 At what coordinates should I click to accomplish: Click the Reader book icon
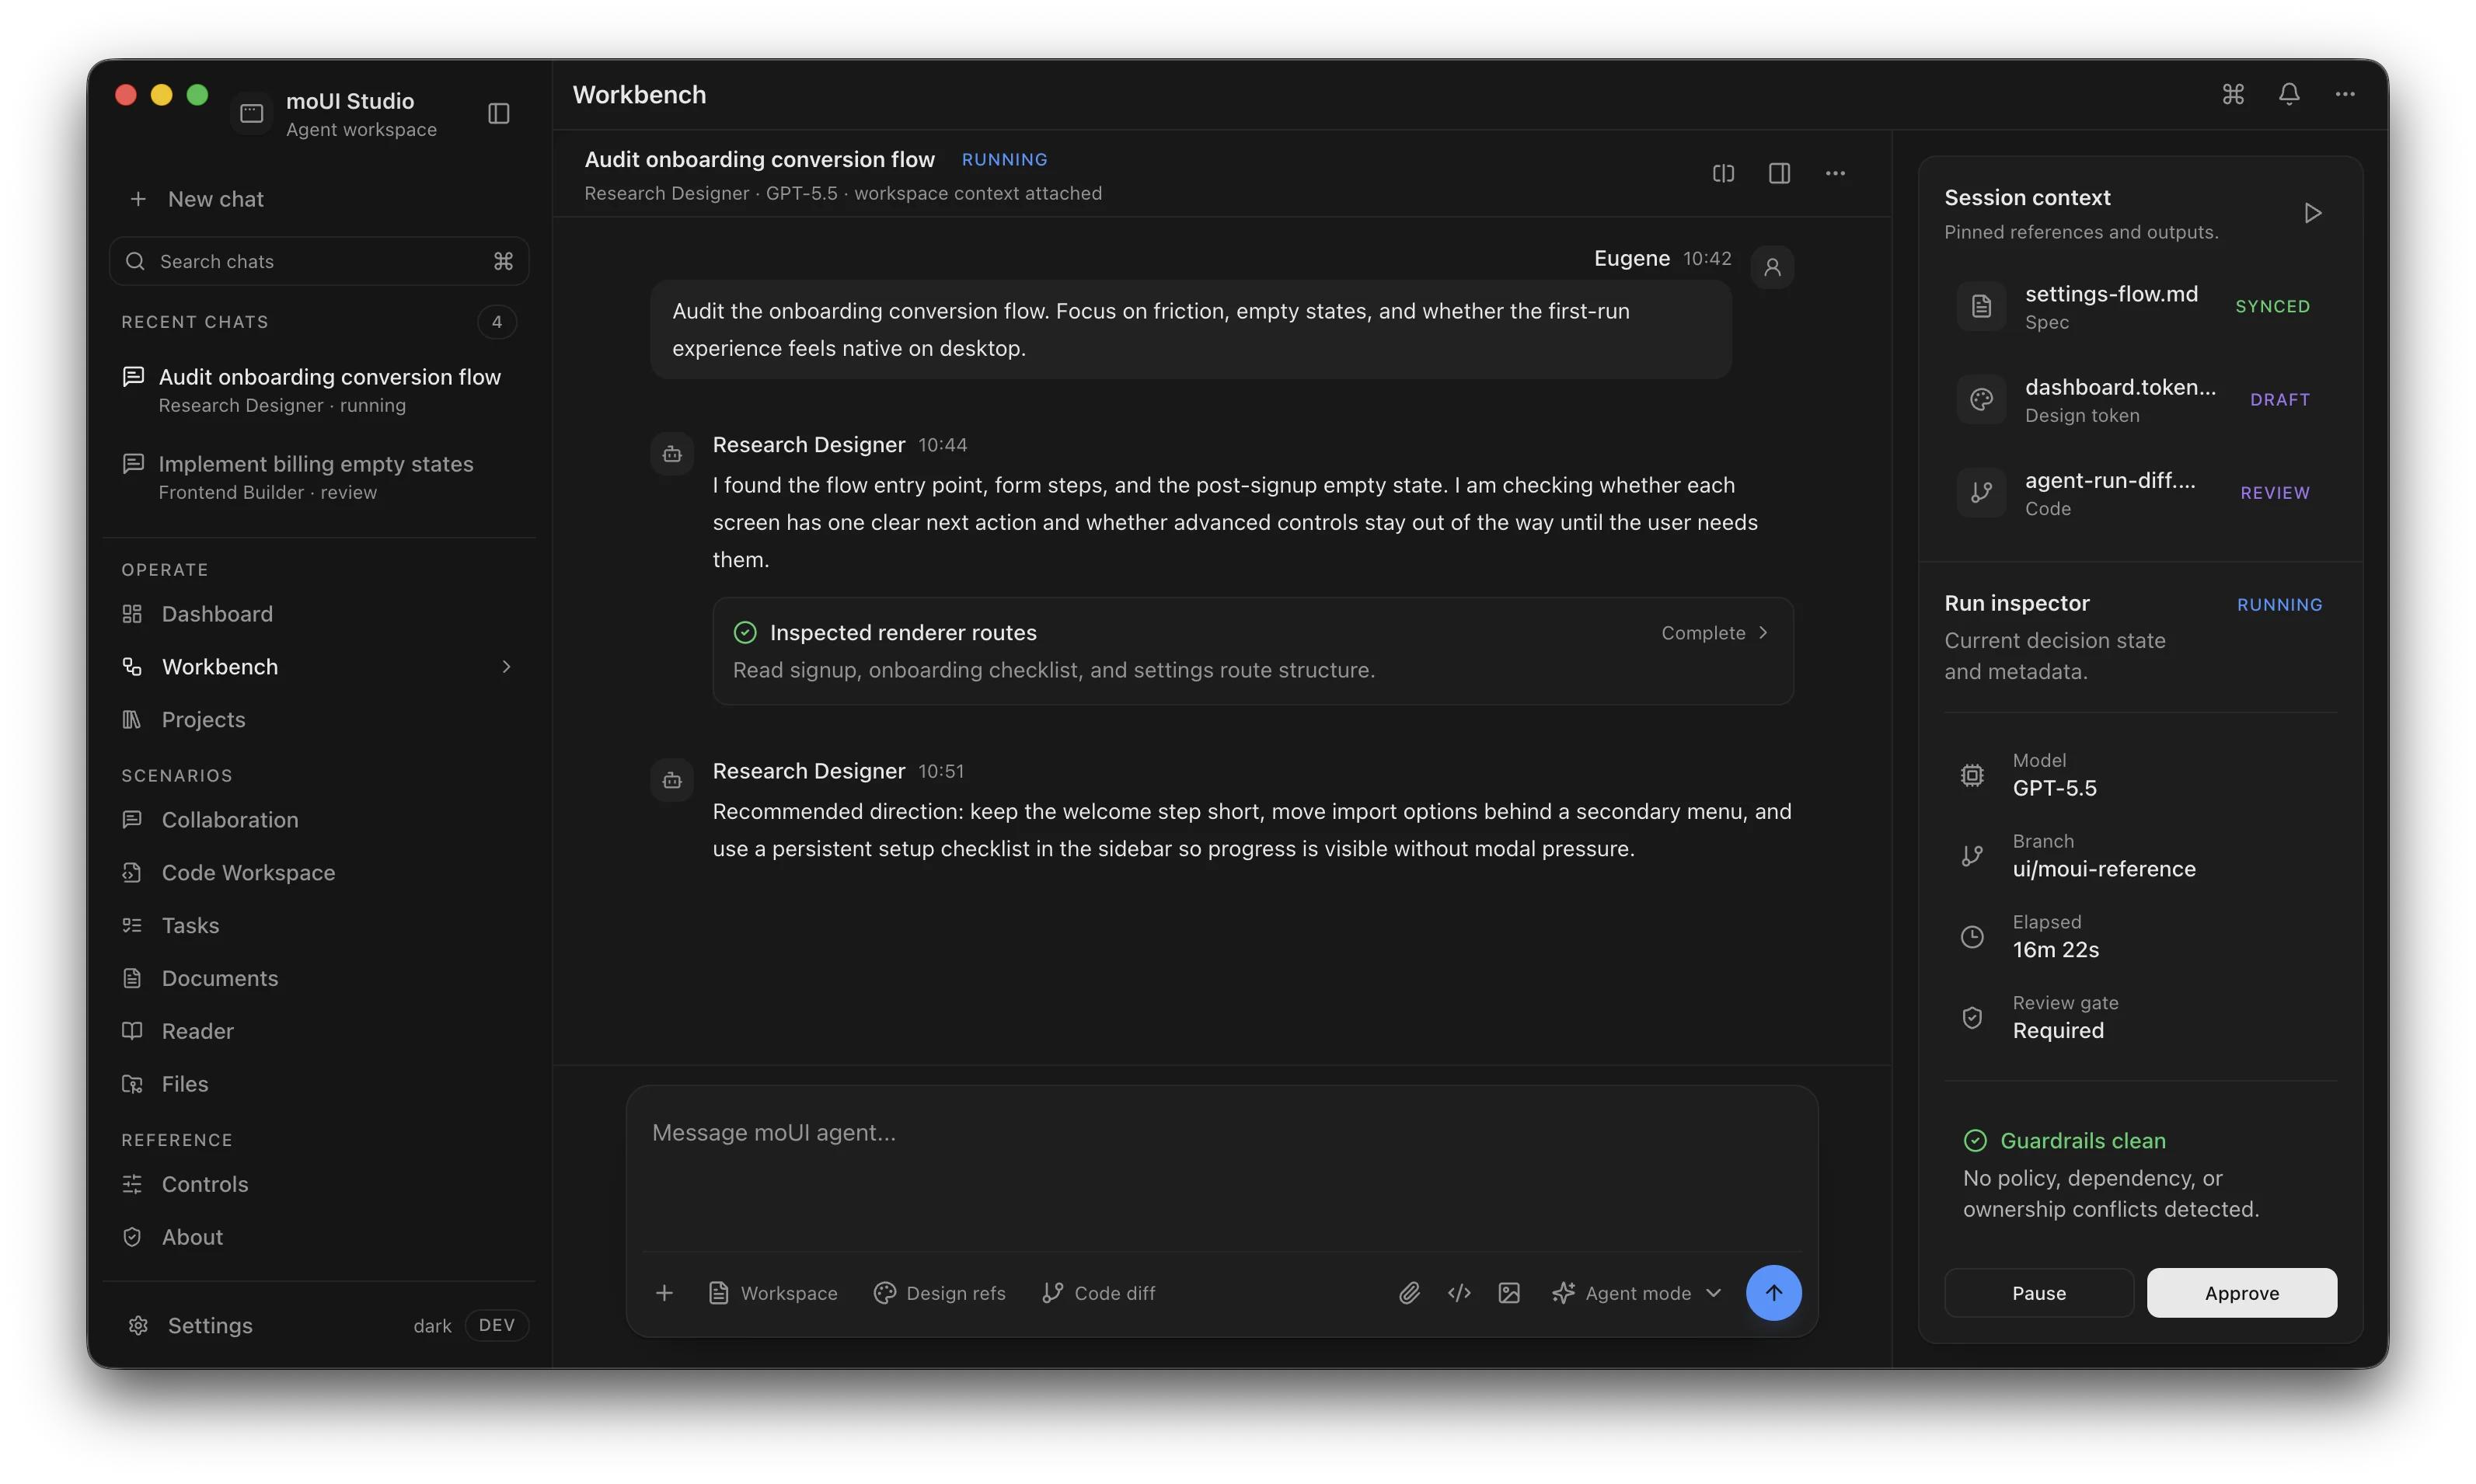point(132,1030)
